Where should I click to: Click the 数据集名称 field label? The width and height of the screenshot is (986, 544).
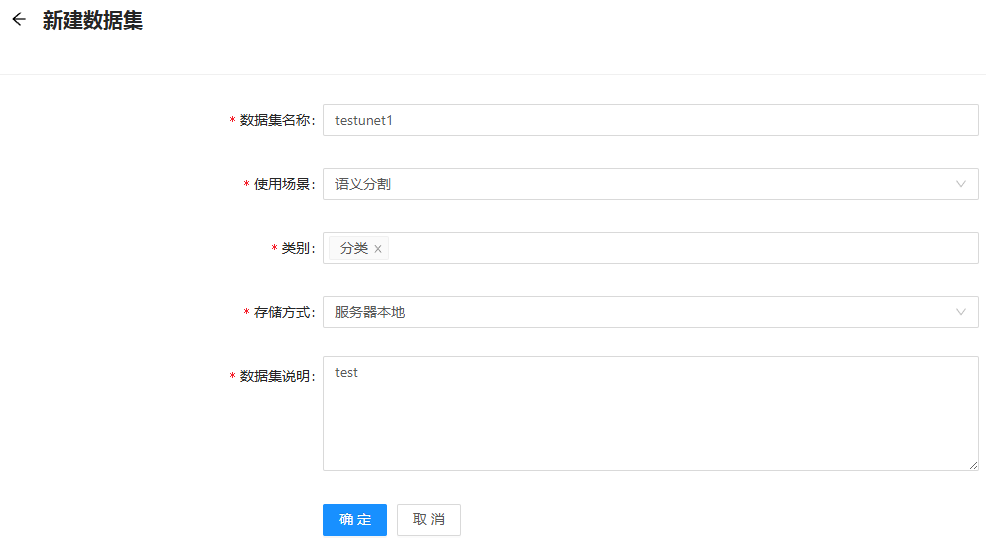(276, 120)
